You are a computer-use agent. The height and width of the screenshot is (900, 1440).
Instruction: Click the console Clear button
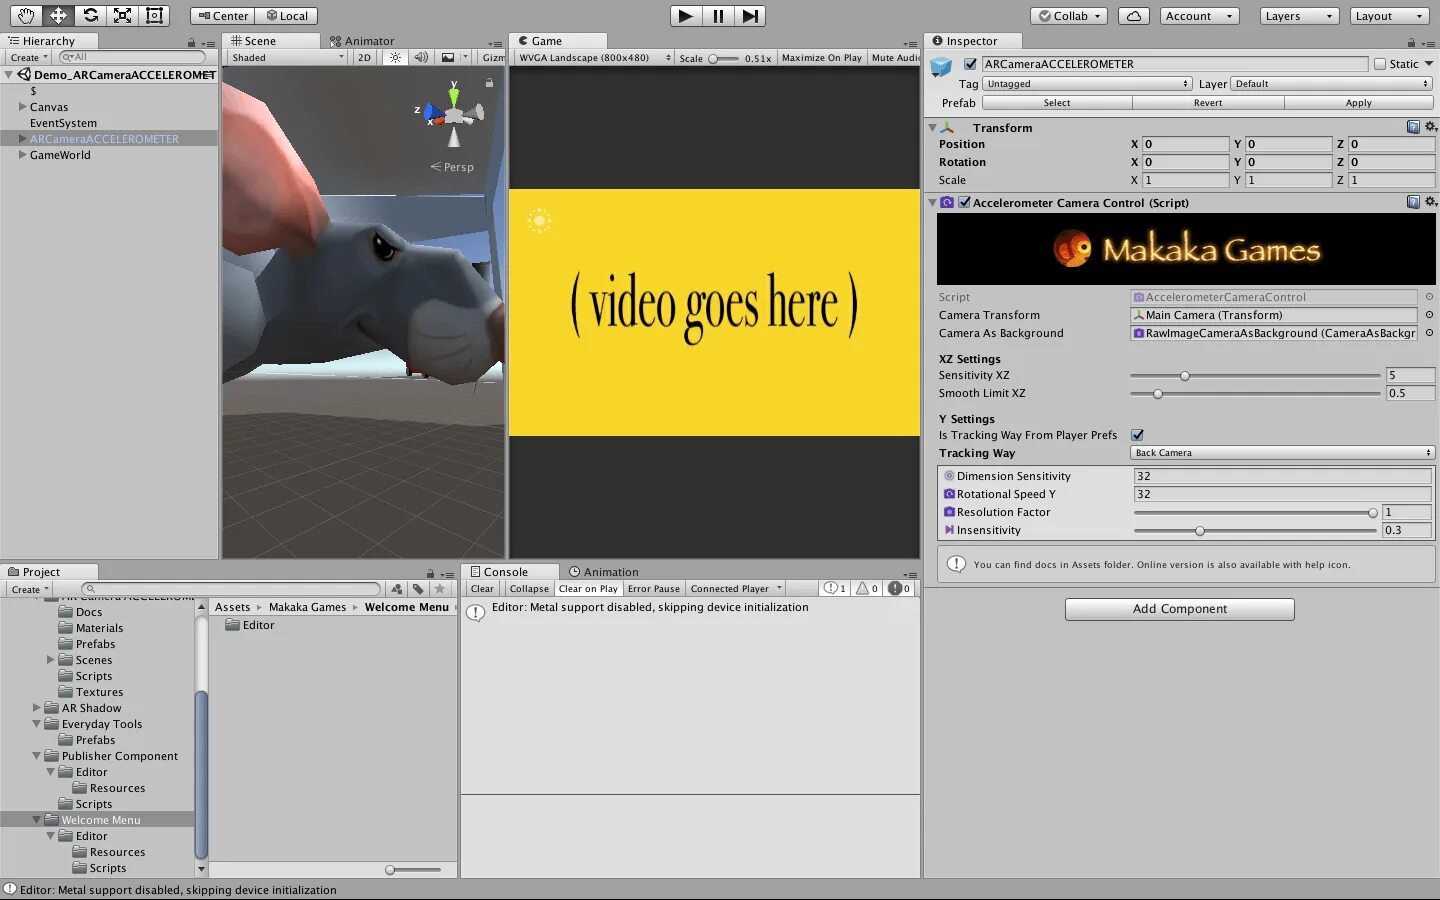tap(482, 589)
